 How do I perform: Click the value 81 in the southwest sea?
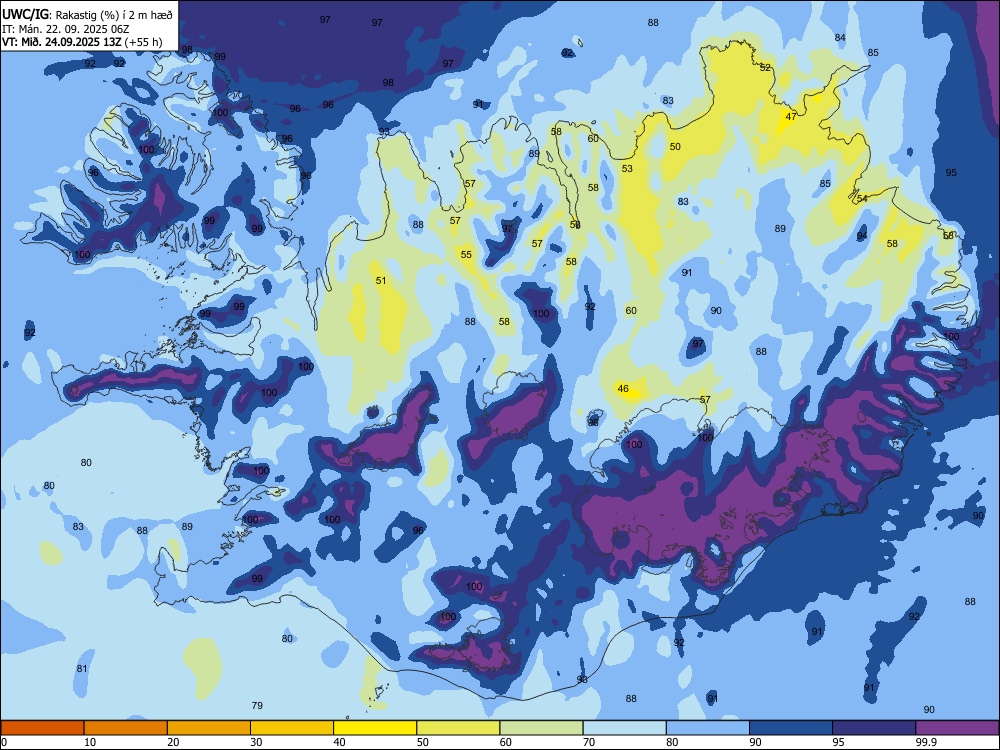coord(82,668)
